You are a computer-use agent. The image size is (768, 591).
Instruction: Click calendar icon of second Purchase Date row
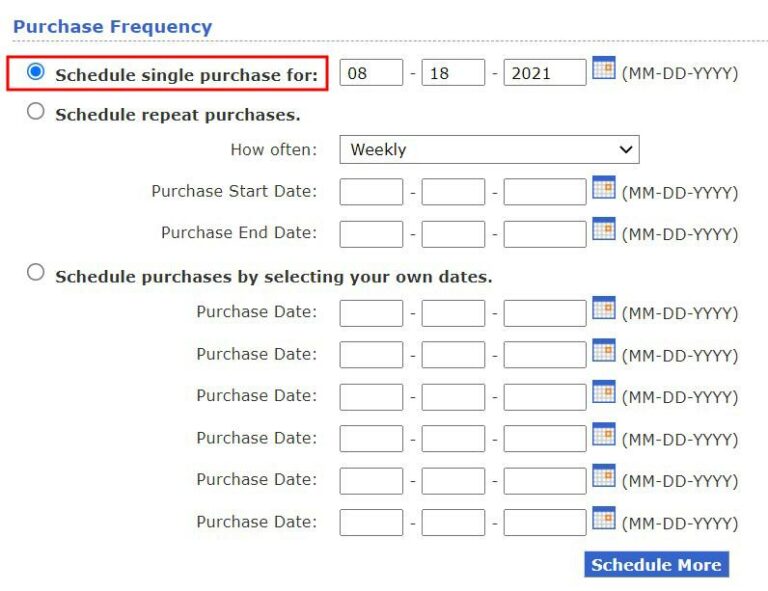point(603,350)
